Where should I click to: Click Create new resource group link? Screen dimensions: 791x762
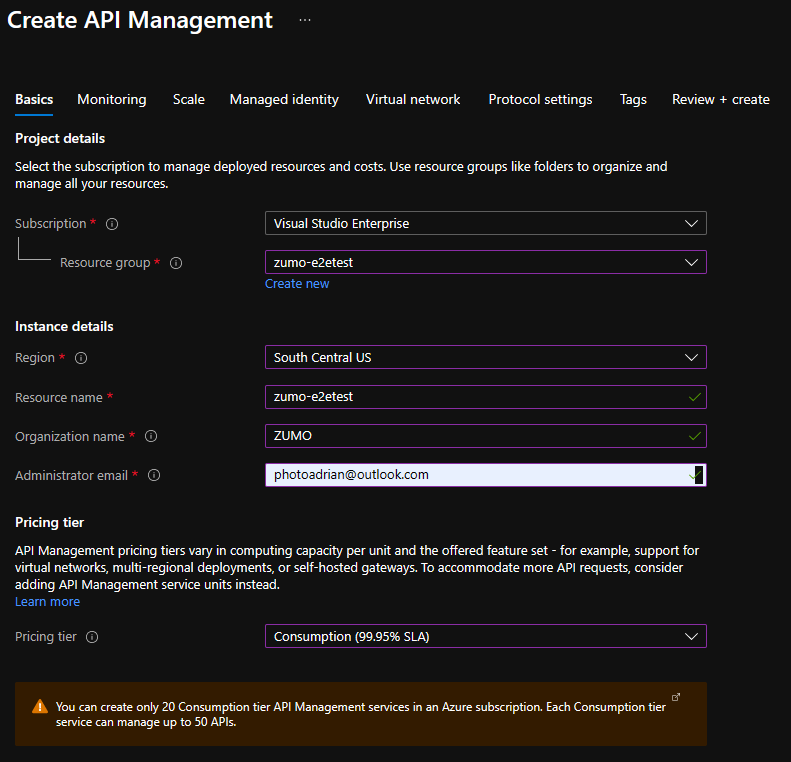click(x=297, y=284)
